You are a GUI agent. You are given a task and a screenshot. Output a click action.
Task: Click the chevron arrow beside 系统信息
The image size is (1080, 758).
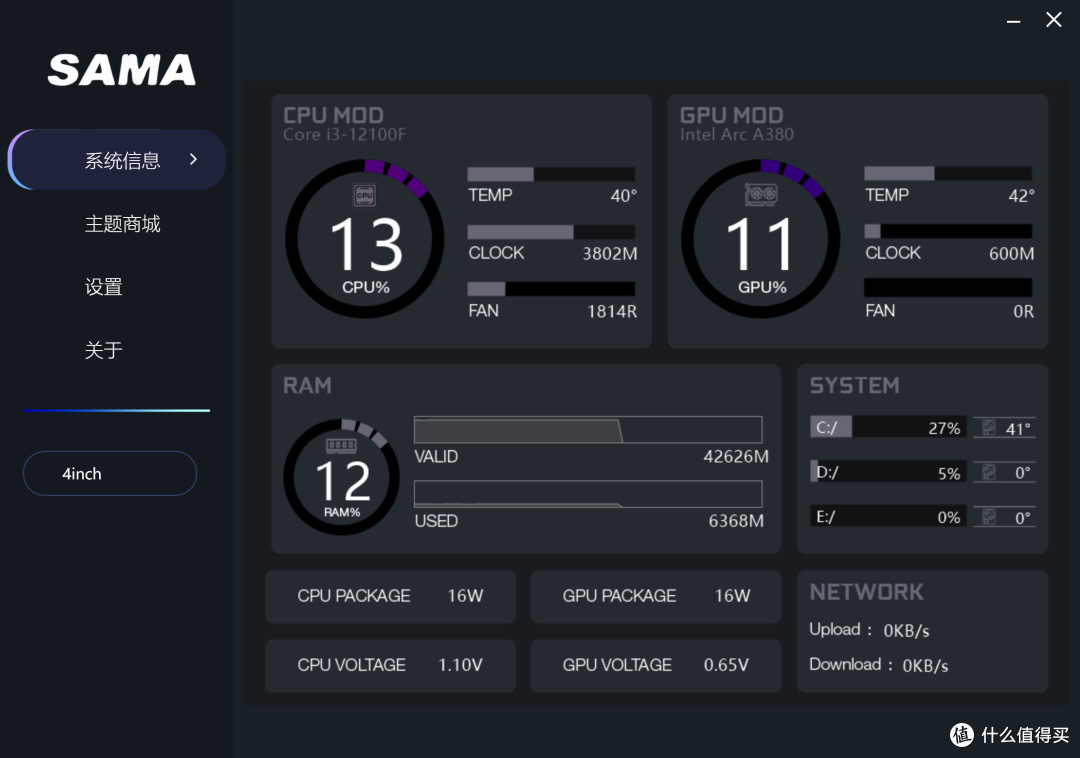point(194,159)
